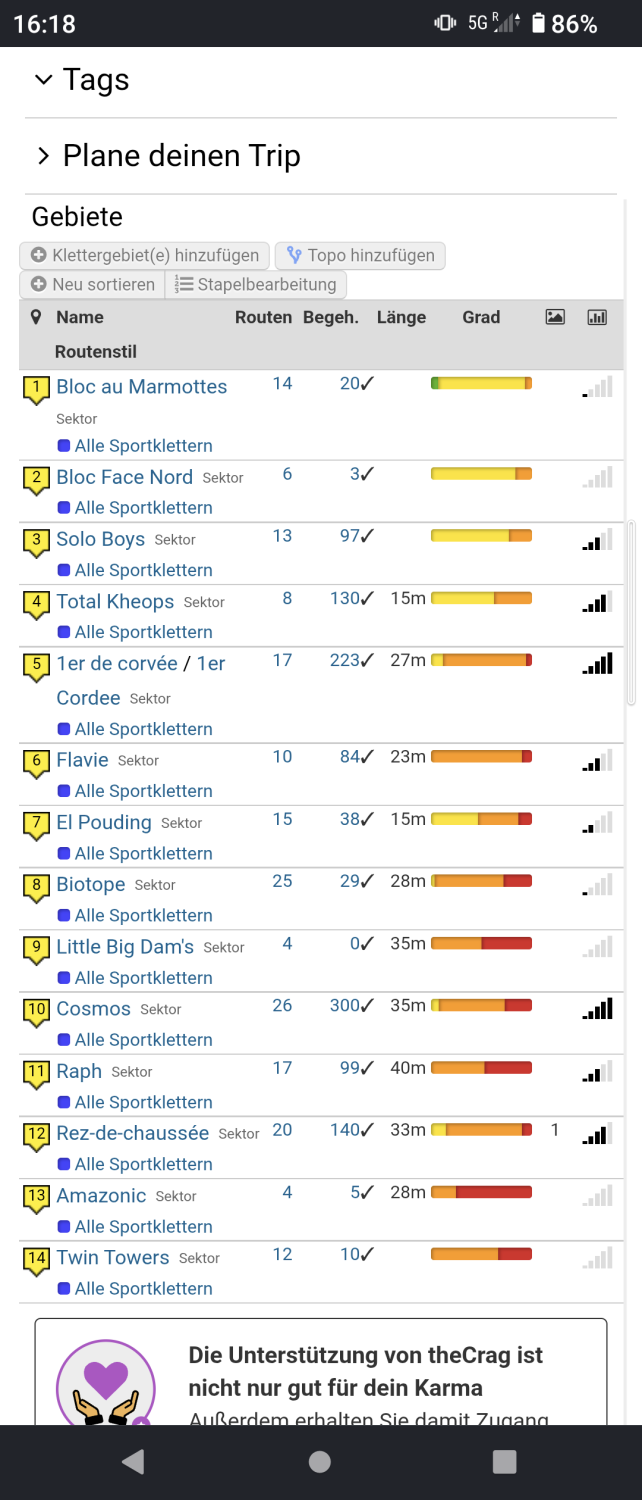The image size is (642, 1500).
Task: Sort table by Routen column
Action: [x=264, y=317]
